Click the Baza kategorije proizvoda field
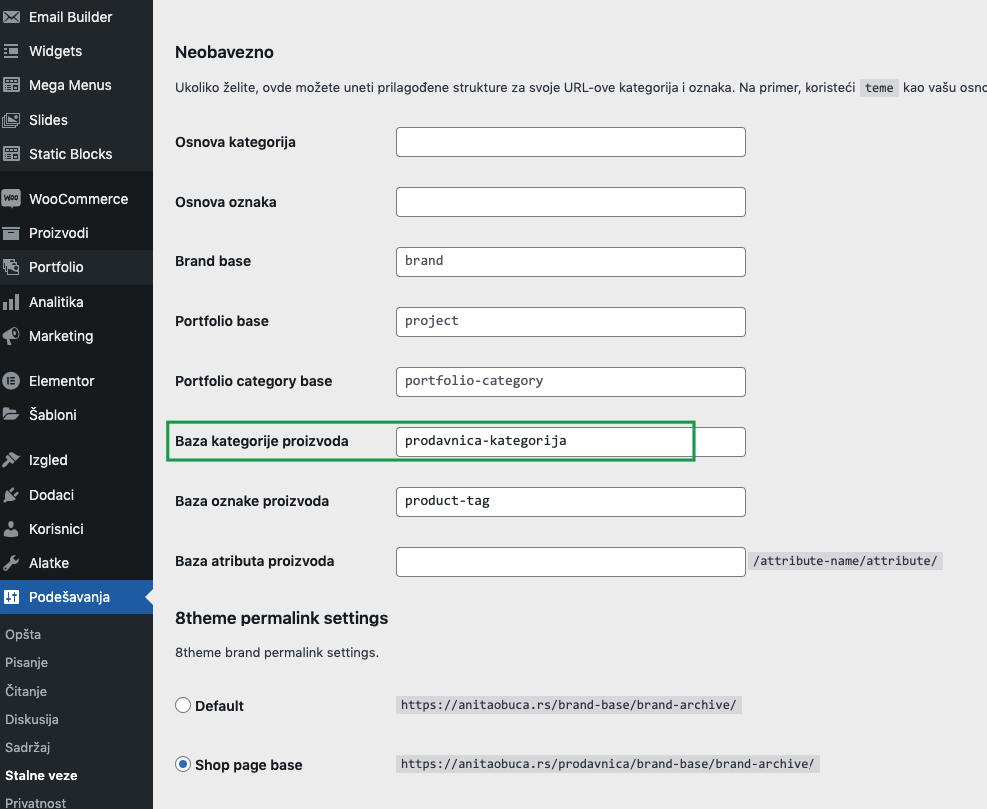Image resolution: width=987 pixels, height=809 pixels. point(571,442)
